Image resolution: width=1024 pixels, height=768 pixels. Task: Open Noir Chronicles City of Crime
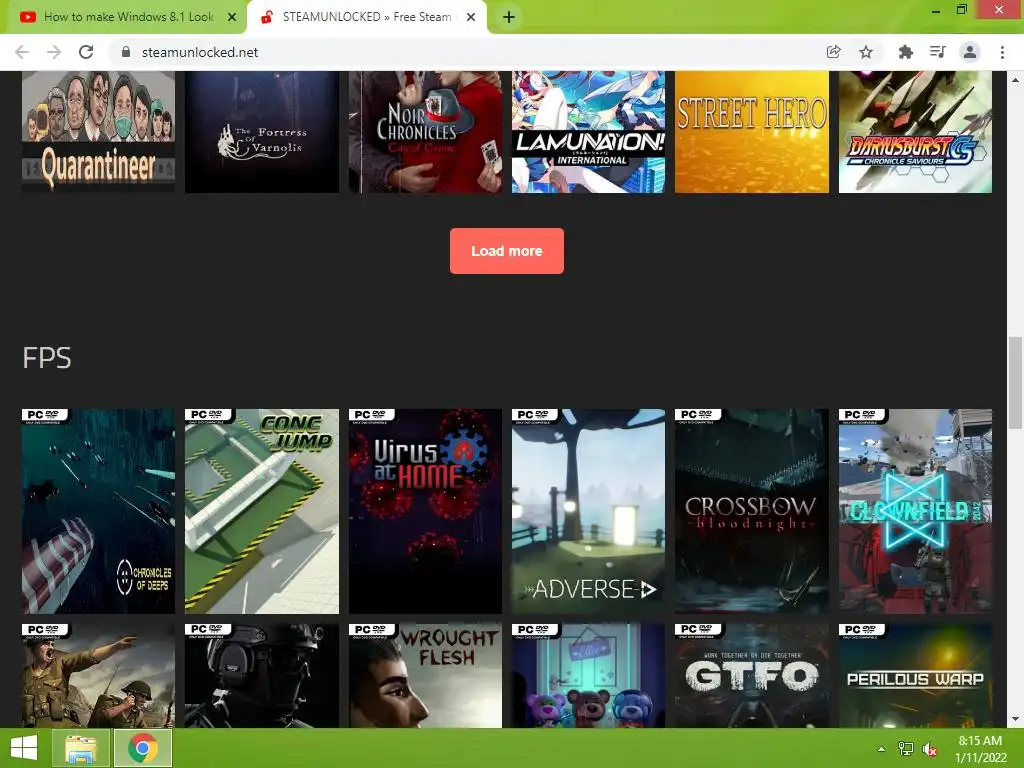click(x=425, y=132)
